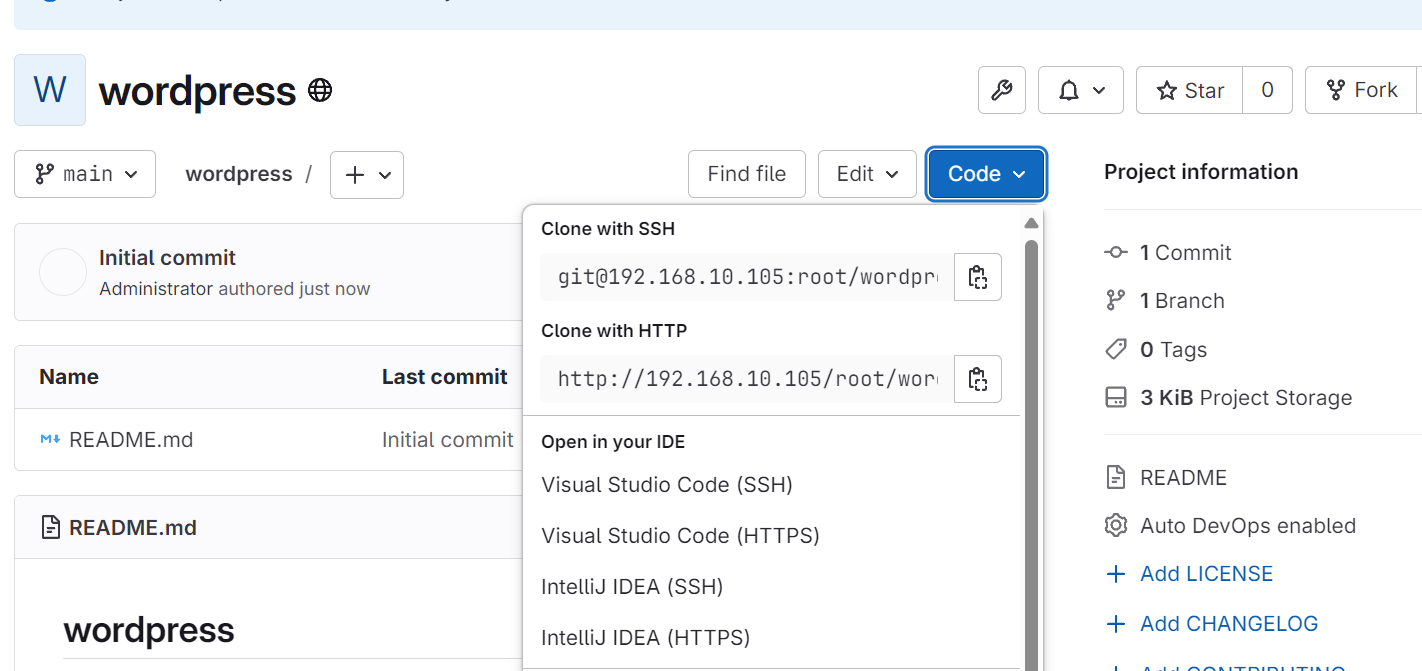This screenshot has height=671, width=1422.
Task: Open project settings via wrench icon
Action: point(1001,90)
